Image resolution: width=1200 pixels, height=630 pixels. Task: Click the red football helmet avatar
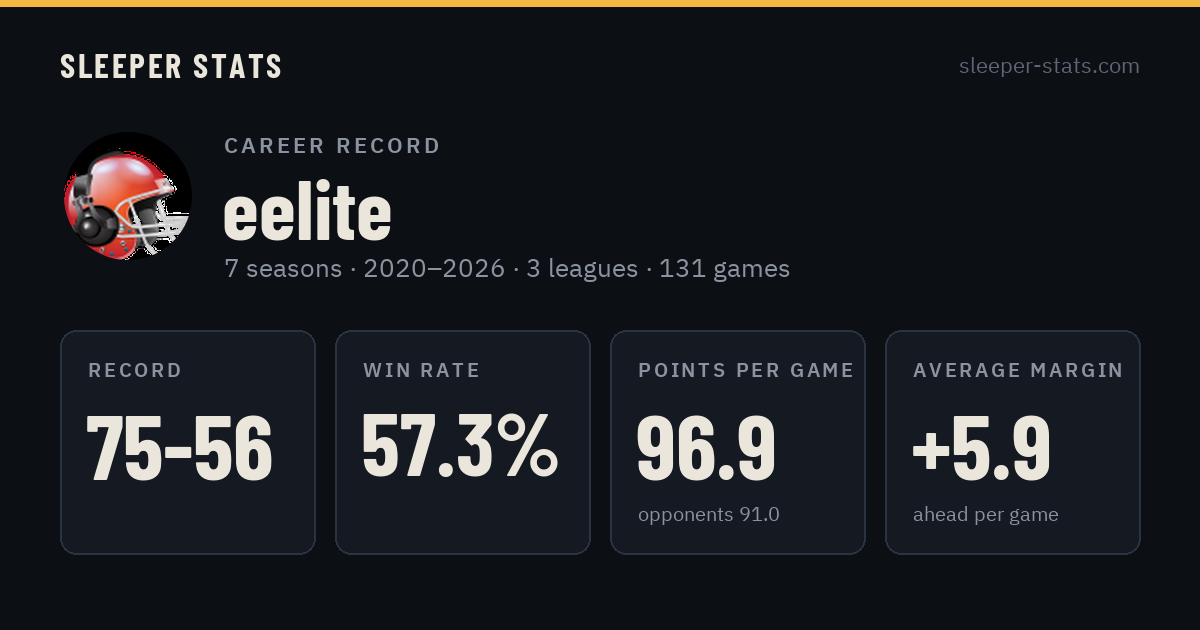128,196
